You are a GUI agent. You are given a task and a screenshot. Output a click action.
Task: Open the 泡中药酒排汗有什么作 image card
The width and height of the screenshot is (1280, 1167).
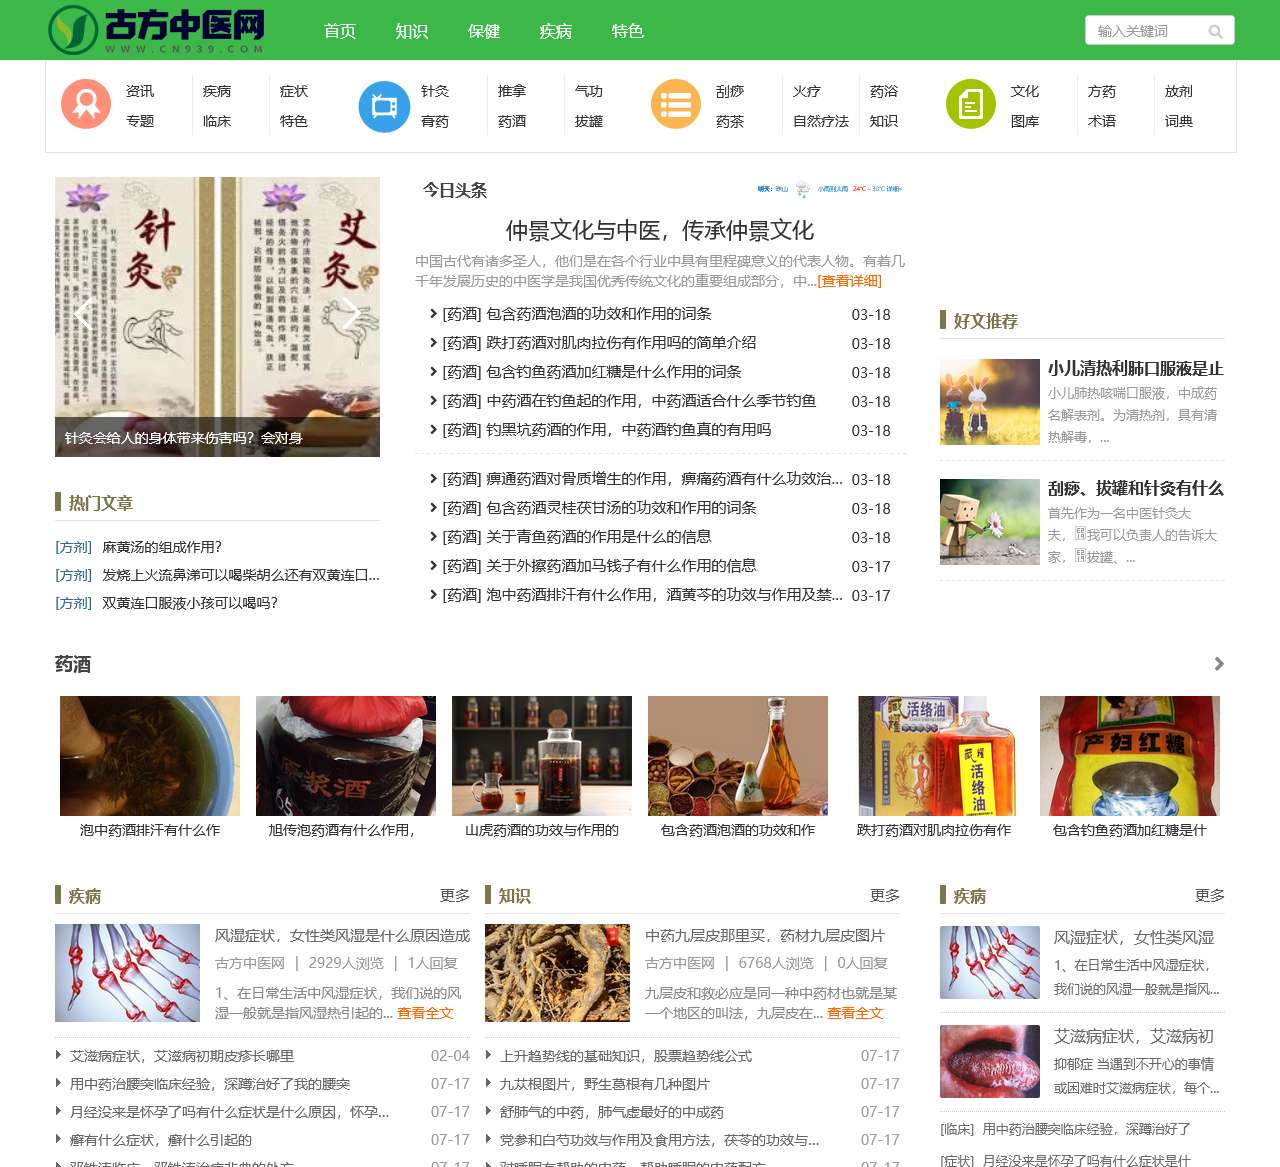click(x=150, y=756)
